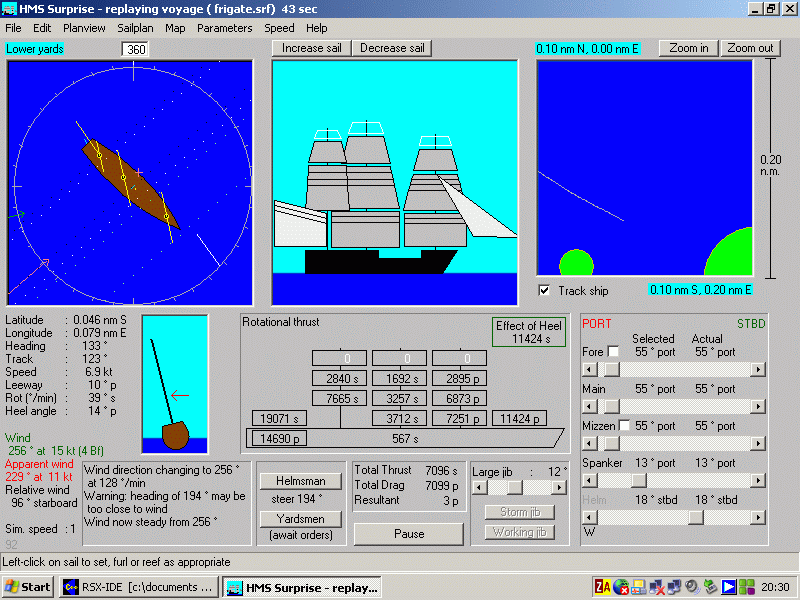Click the Mizzen yards right scroll arrow
The image size is (800, 600).
tap(758, 443)
